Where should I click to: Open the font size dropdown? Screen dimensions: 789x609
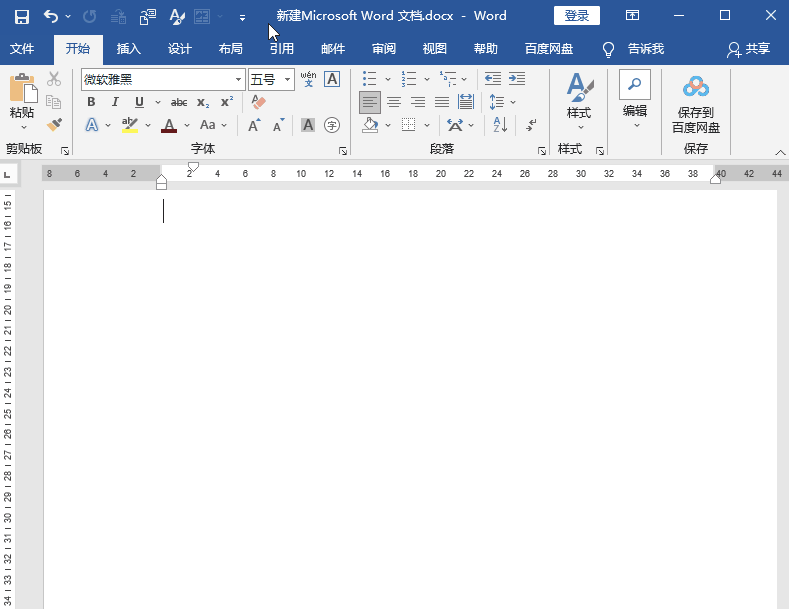tap(287, 80)
